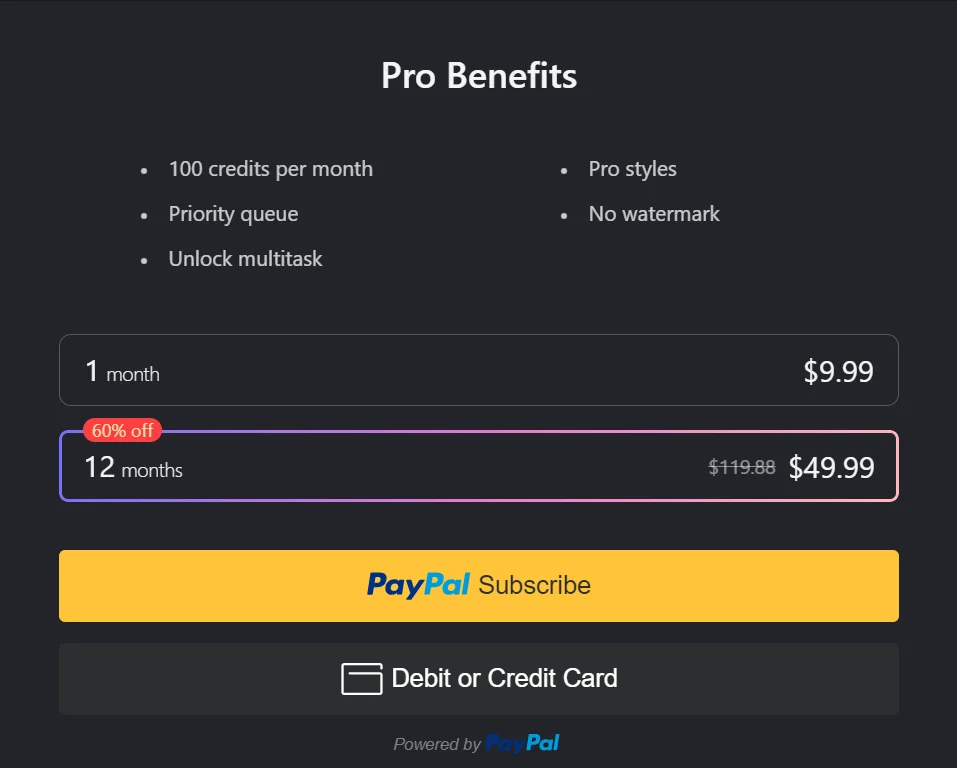Choose the Debit or Credit Card button
Viewport: 957px width, 768px height.
pos(478,679)
